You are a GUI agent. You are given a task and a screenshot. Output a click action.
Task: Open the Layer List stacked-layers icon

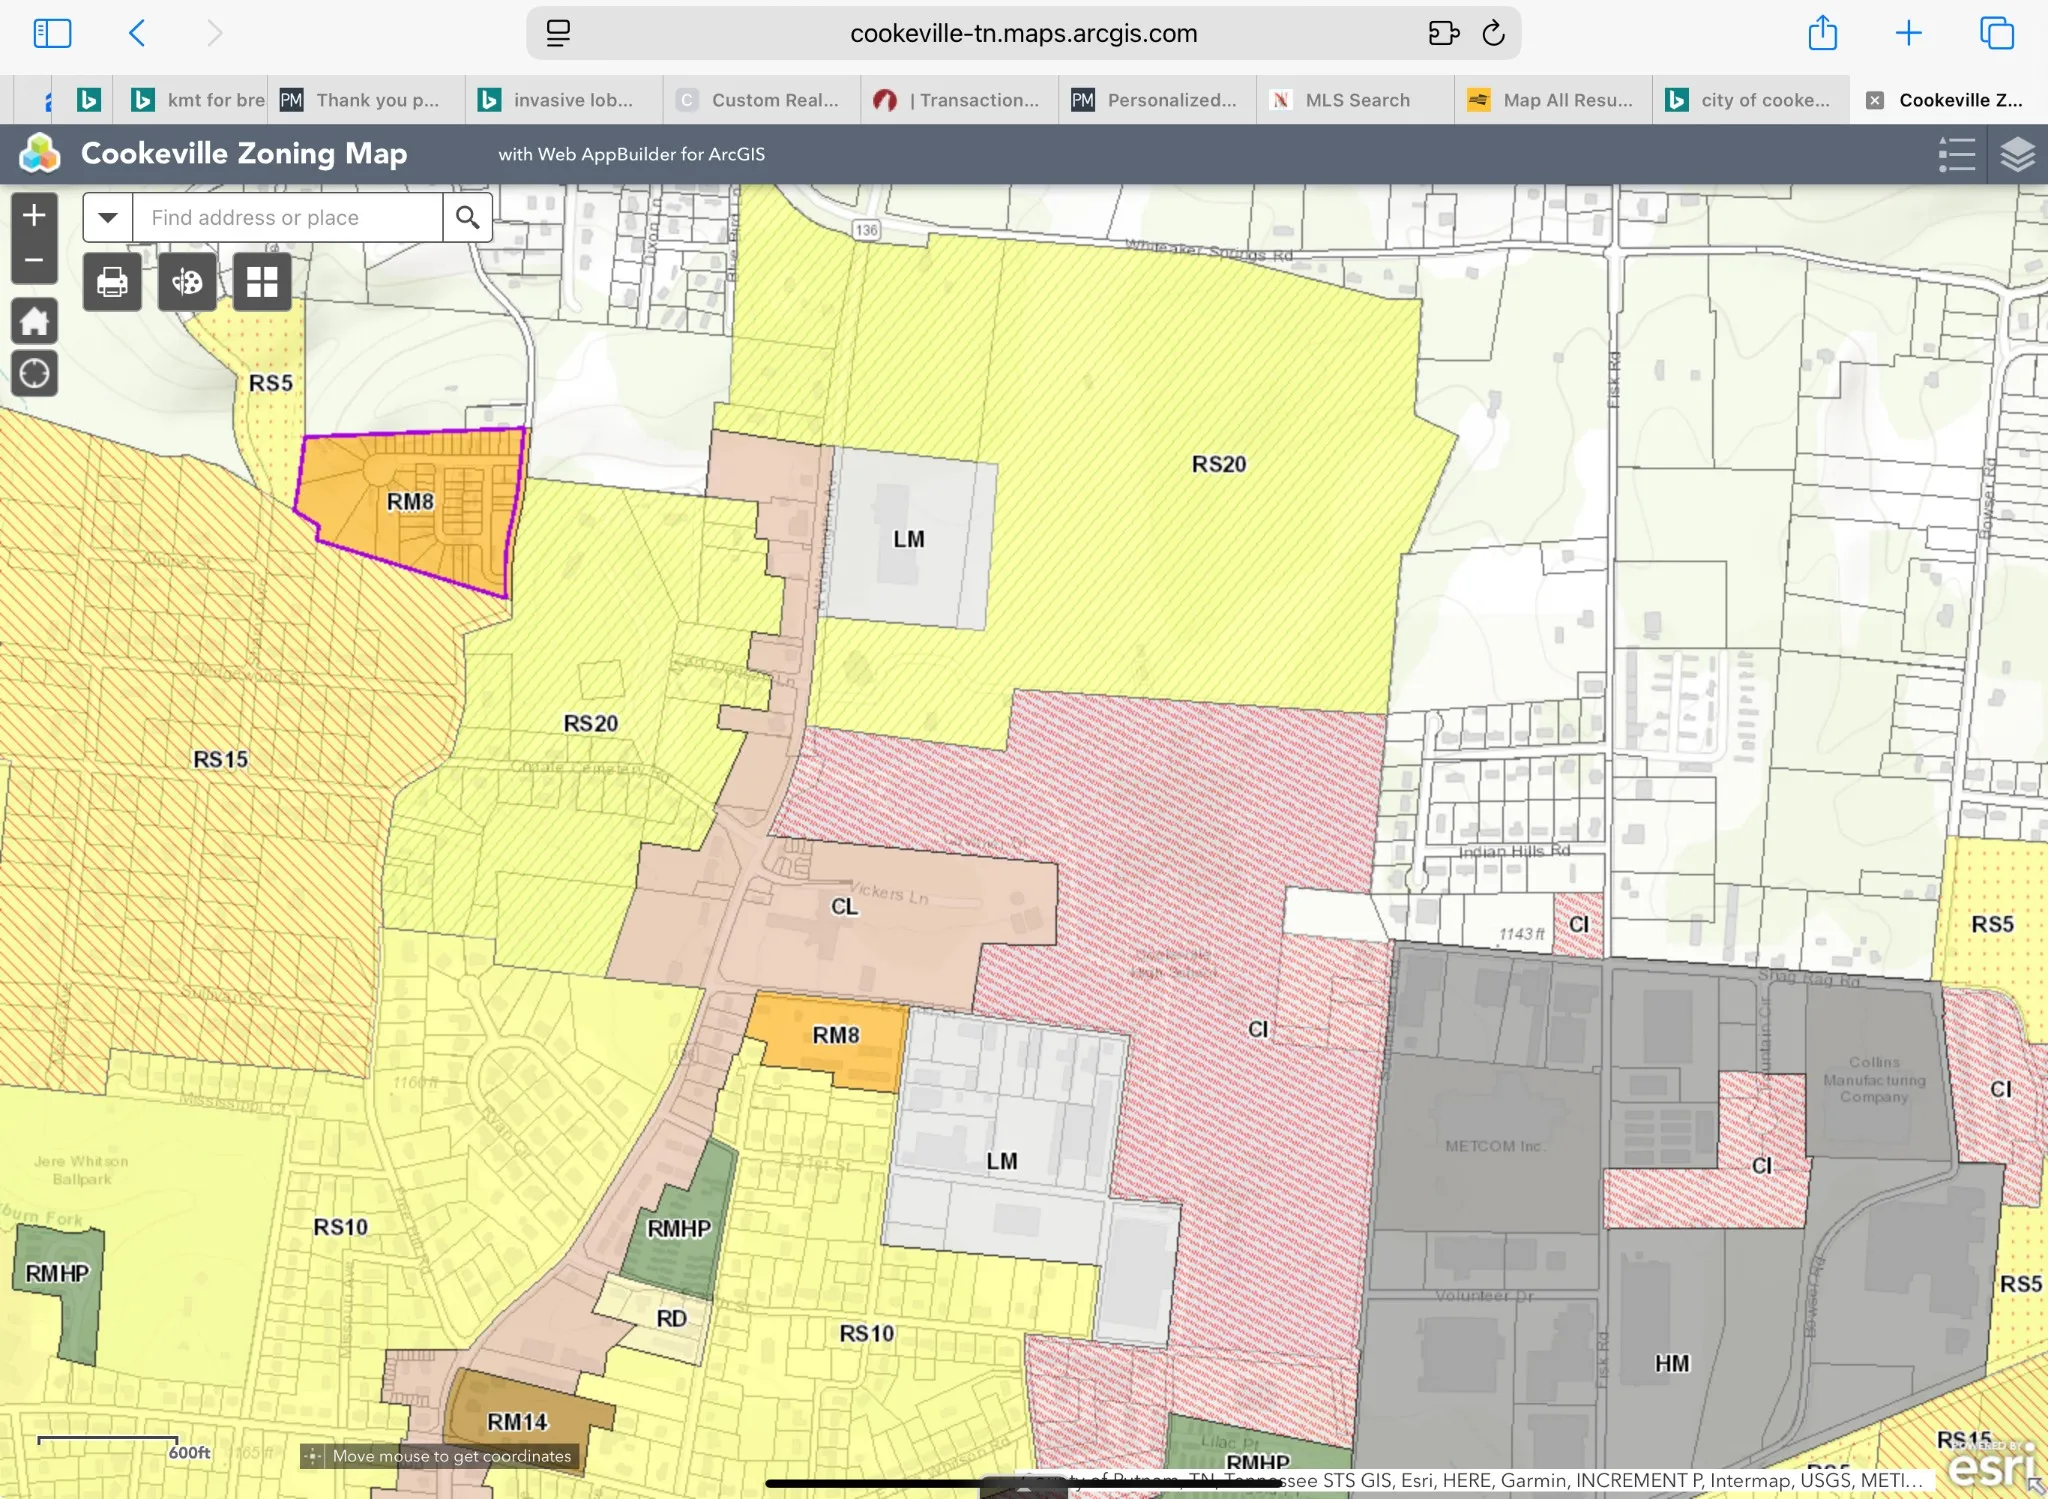tap(2017, 154)
